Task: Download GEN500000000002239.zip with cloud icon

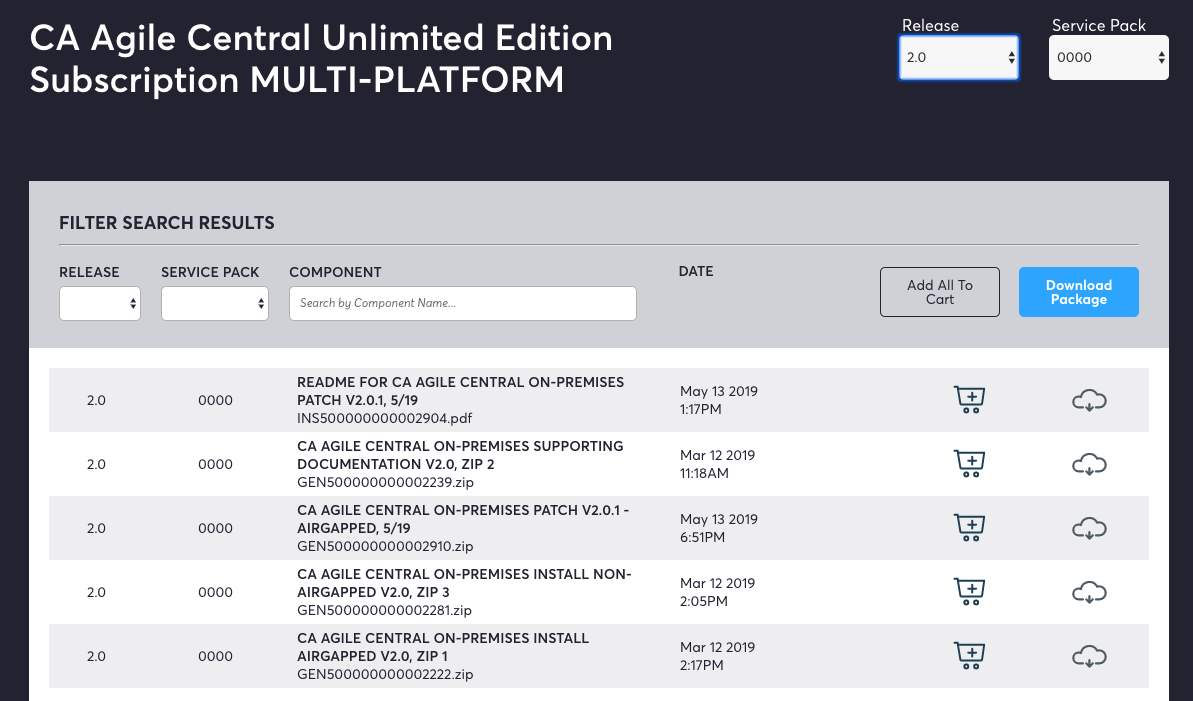Action: click(x=1089, y=464)
